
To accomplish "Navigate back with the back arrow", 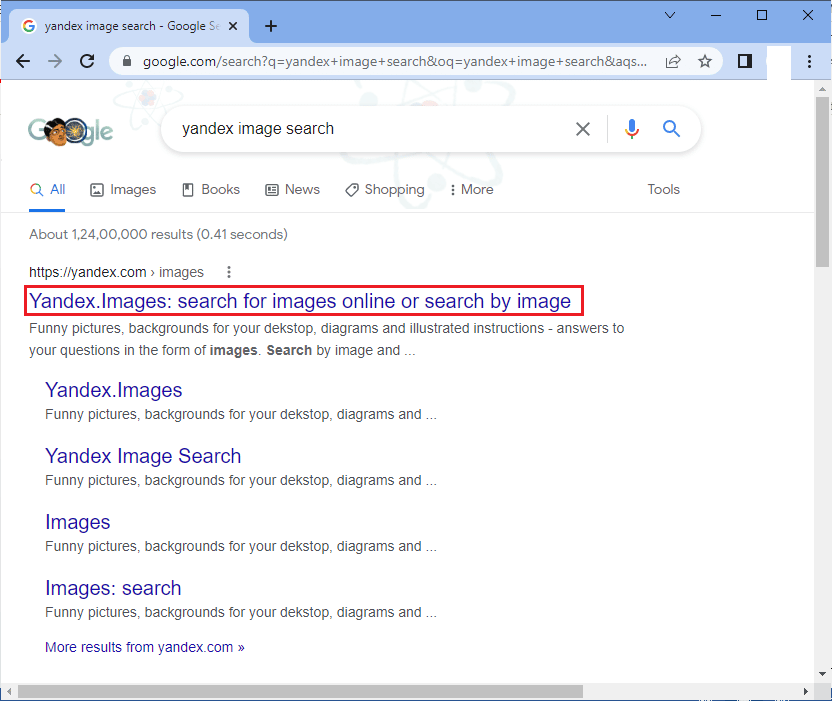I will pos(23,61).
